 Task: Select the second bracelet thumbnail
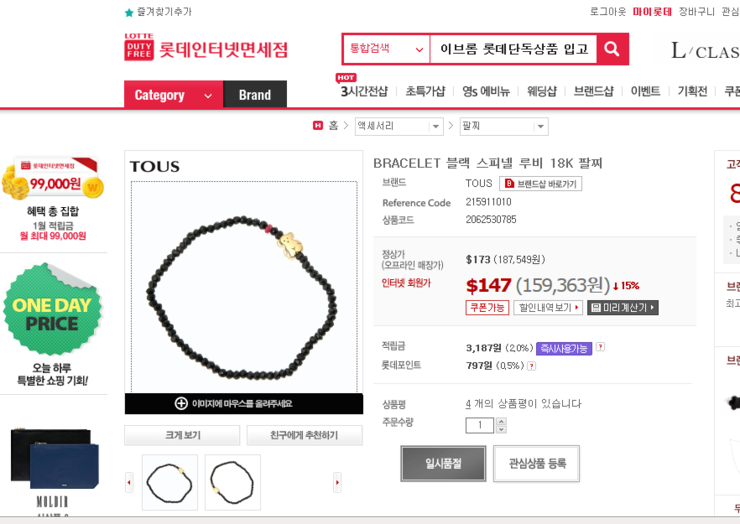point(233,482)
